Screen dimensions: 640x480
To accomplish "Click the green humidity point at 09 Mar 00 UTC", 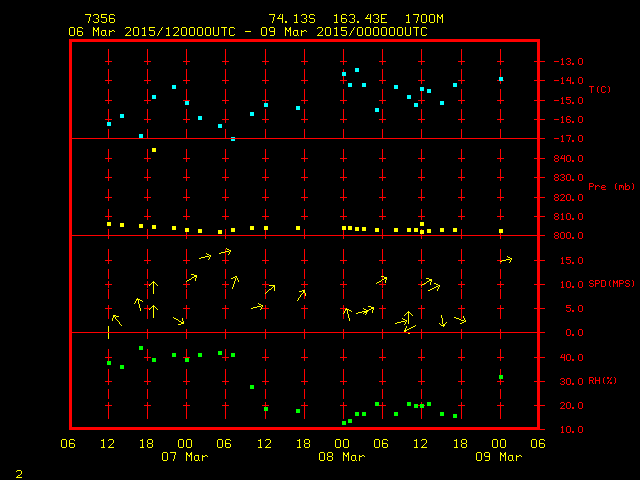I will 501,377.
